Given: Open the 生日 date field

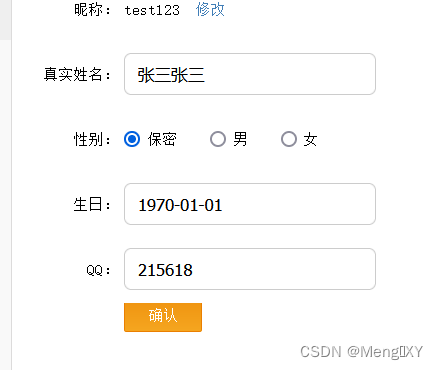Looking at the screenshot, I should pyautogui.click(x=250, y=204).
